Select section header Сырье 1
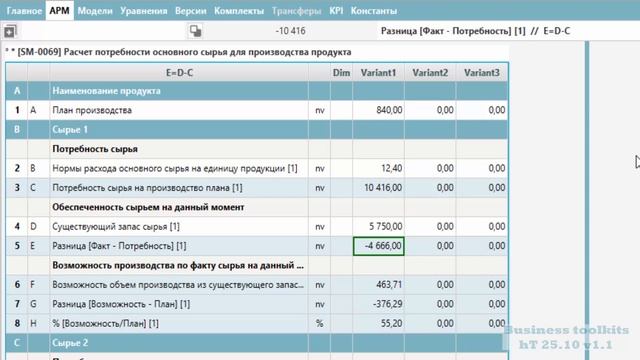This screenshot has height=360, width=640. [70, 129]
